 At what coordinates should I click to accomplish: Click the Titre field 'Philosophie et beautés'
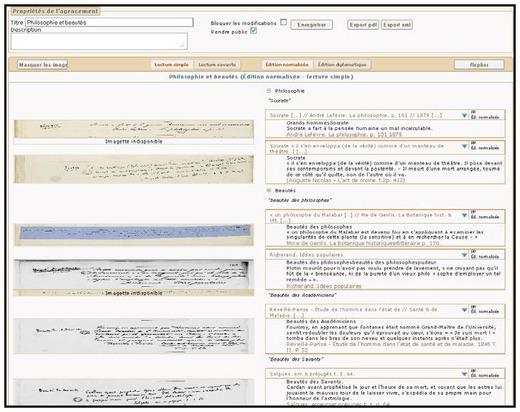[109, 22]
